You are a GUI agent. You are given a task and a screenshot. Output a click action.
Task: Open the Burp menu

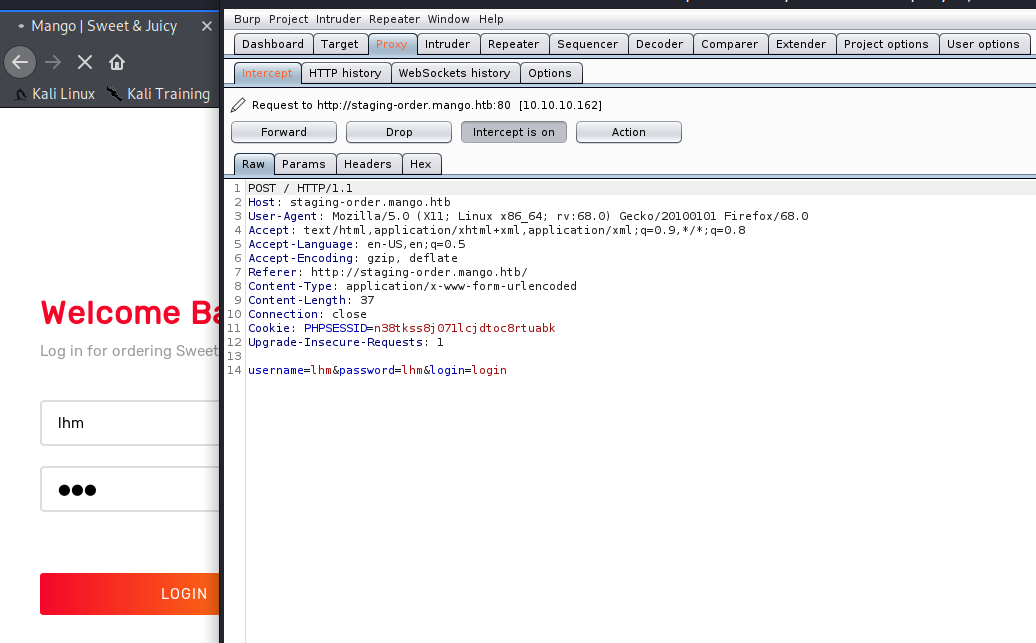pyautogui.click(x=246, y=19)
